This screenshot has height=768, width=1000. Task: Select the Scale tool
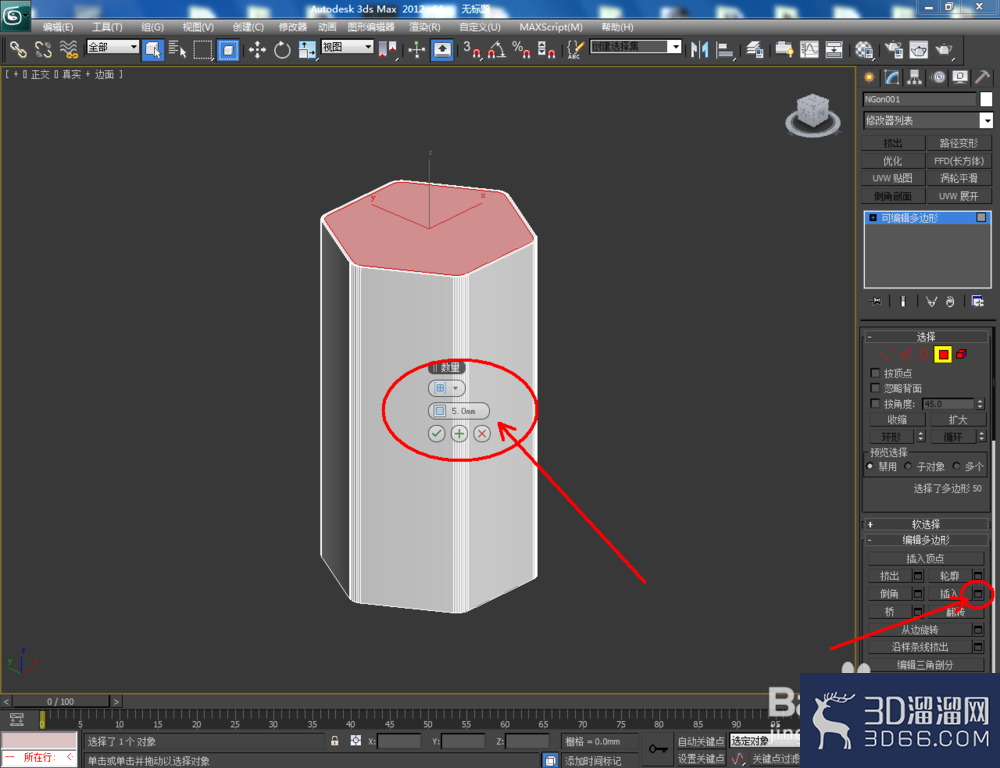pos(307,50)
